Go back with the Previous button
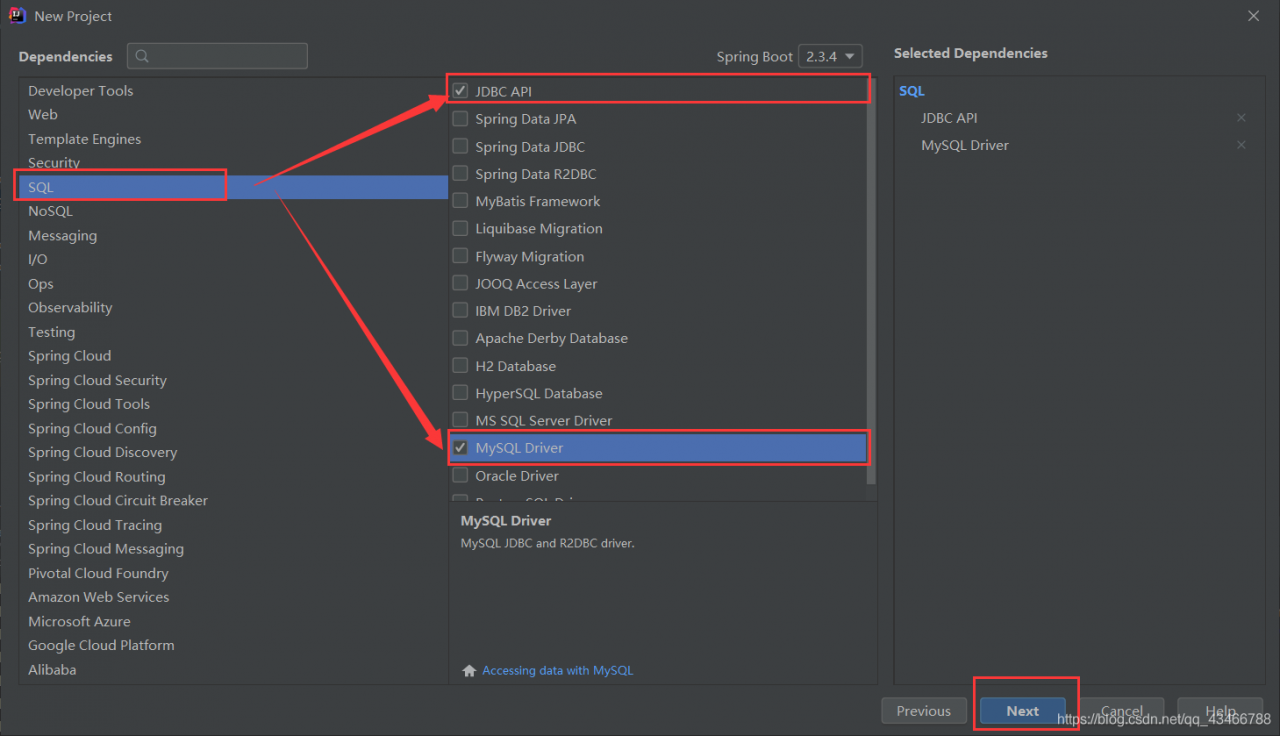This screenshot has height=736, width=1280. point(923,711)
